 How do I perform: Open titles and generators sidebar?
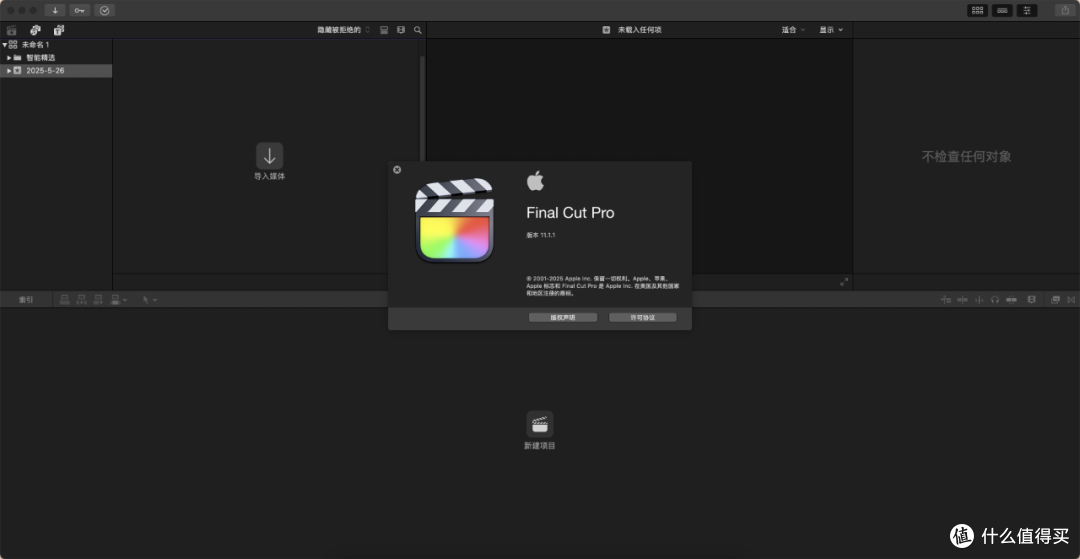(59, 30)
